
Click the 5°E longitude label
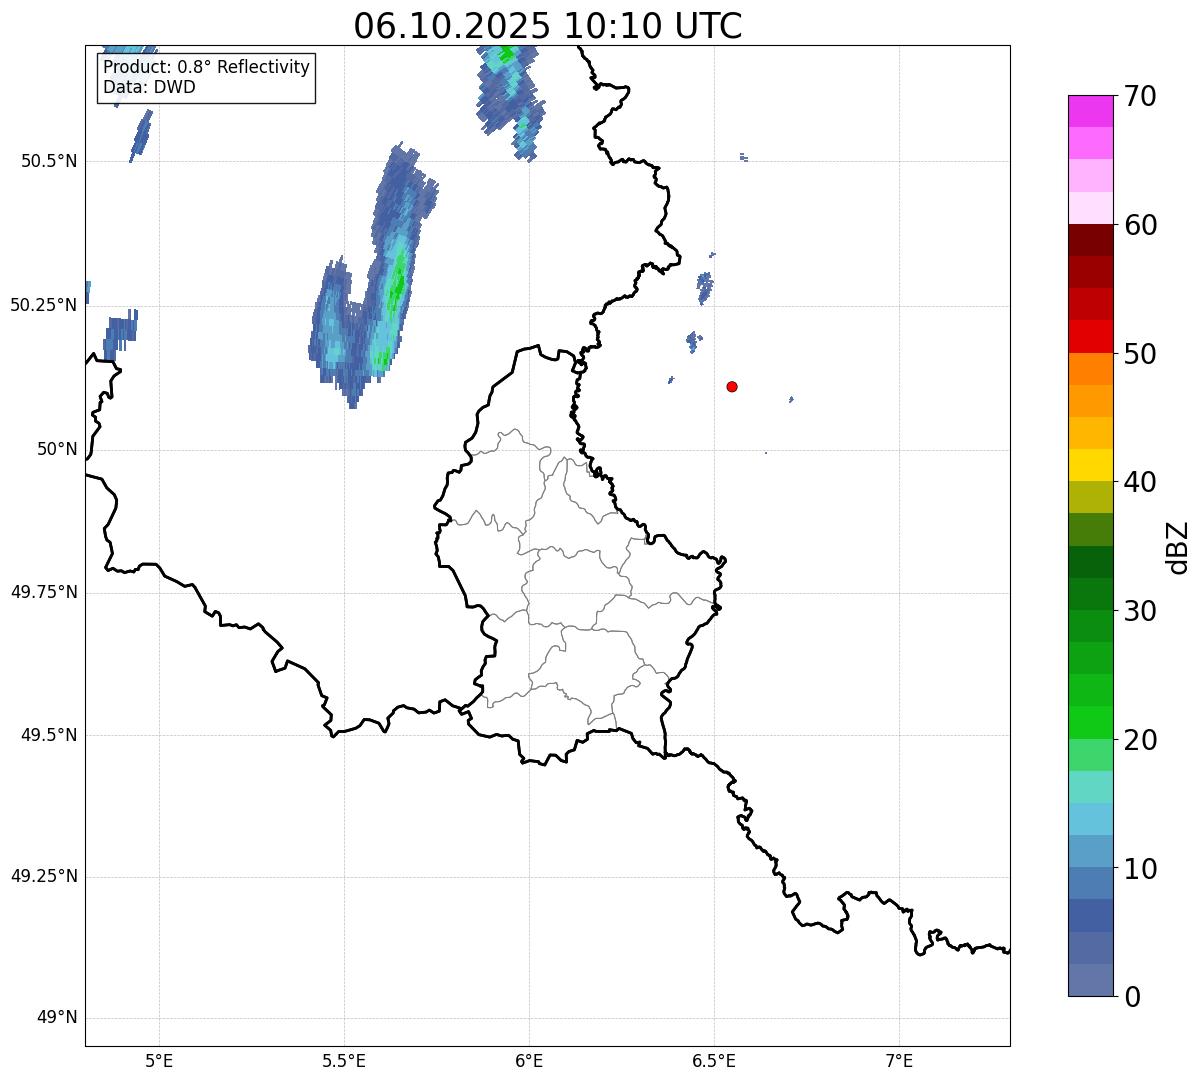159,1061
